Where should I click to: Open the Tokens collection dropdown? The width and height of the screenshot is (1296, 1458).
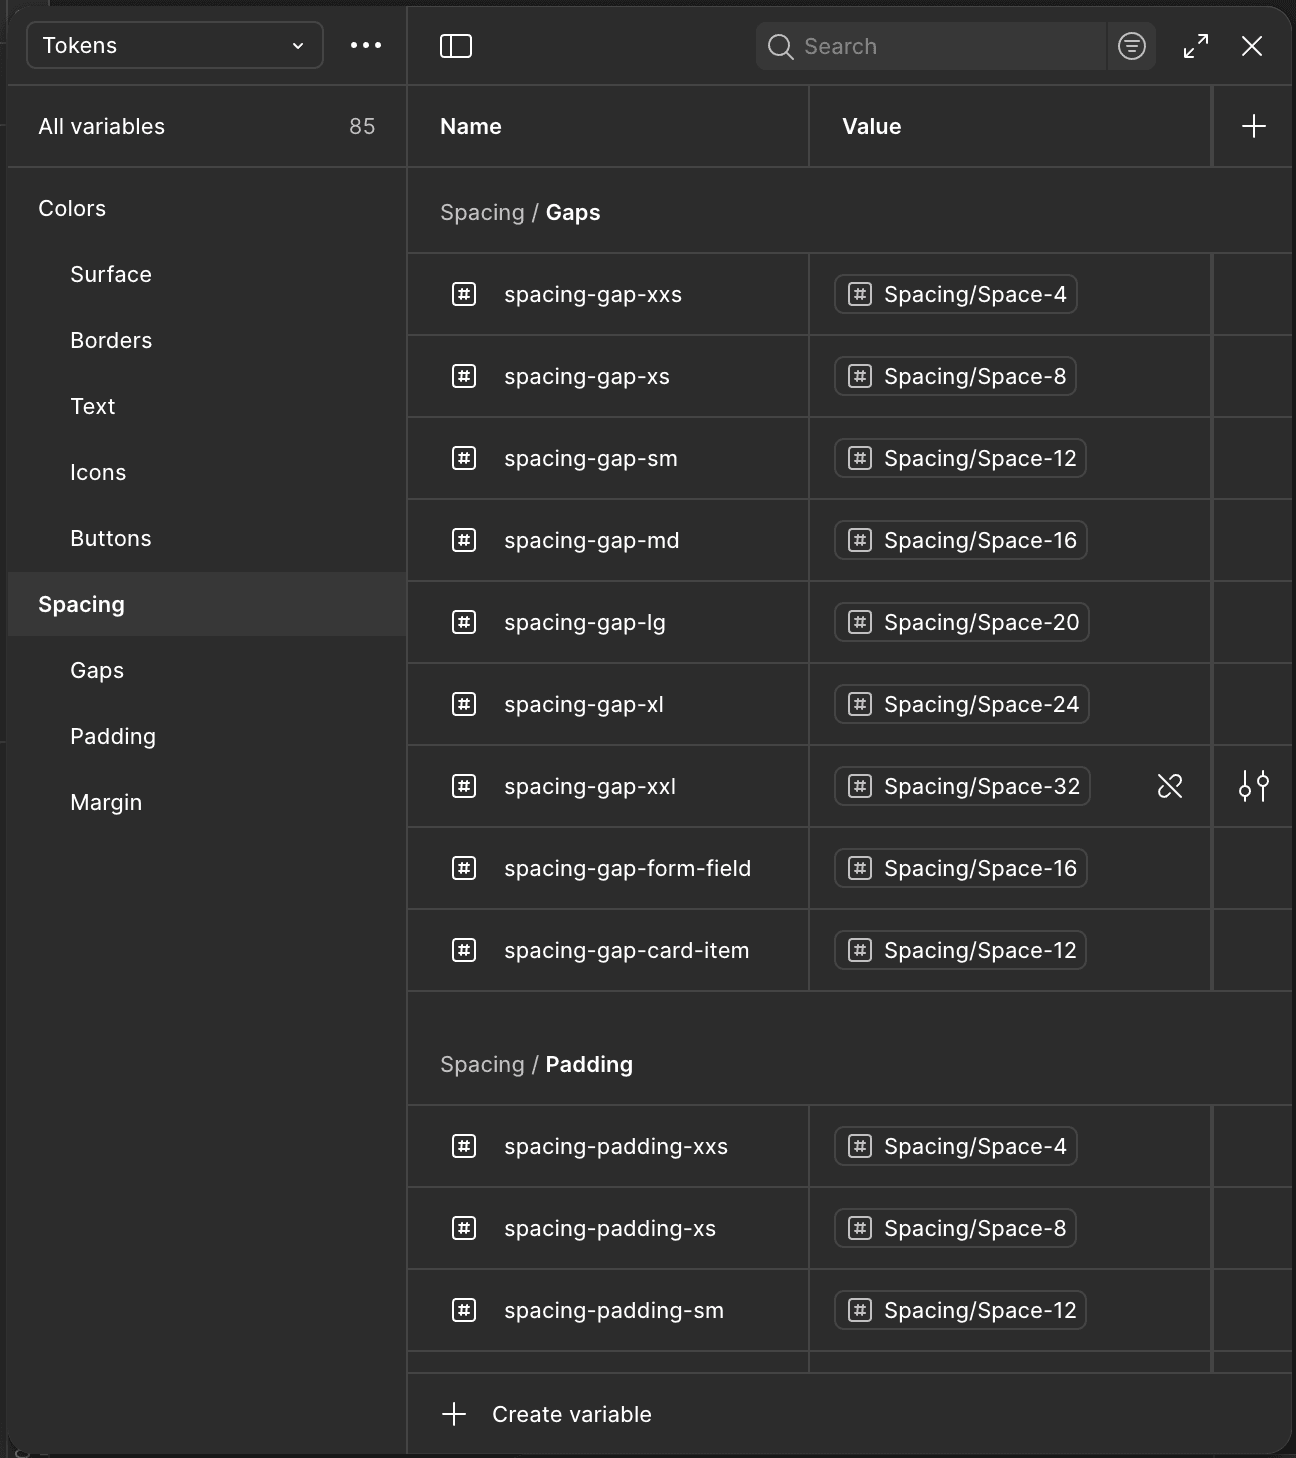[175, 46]
